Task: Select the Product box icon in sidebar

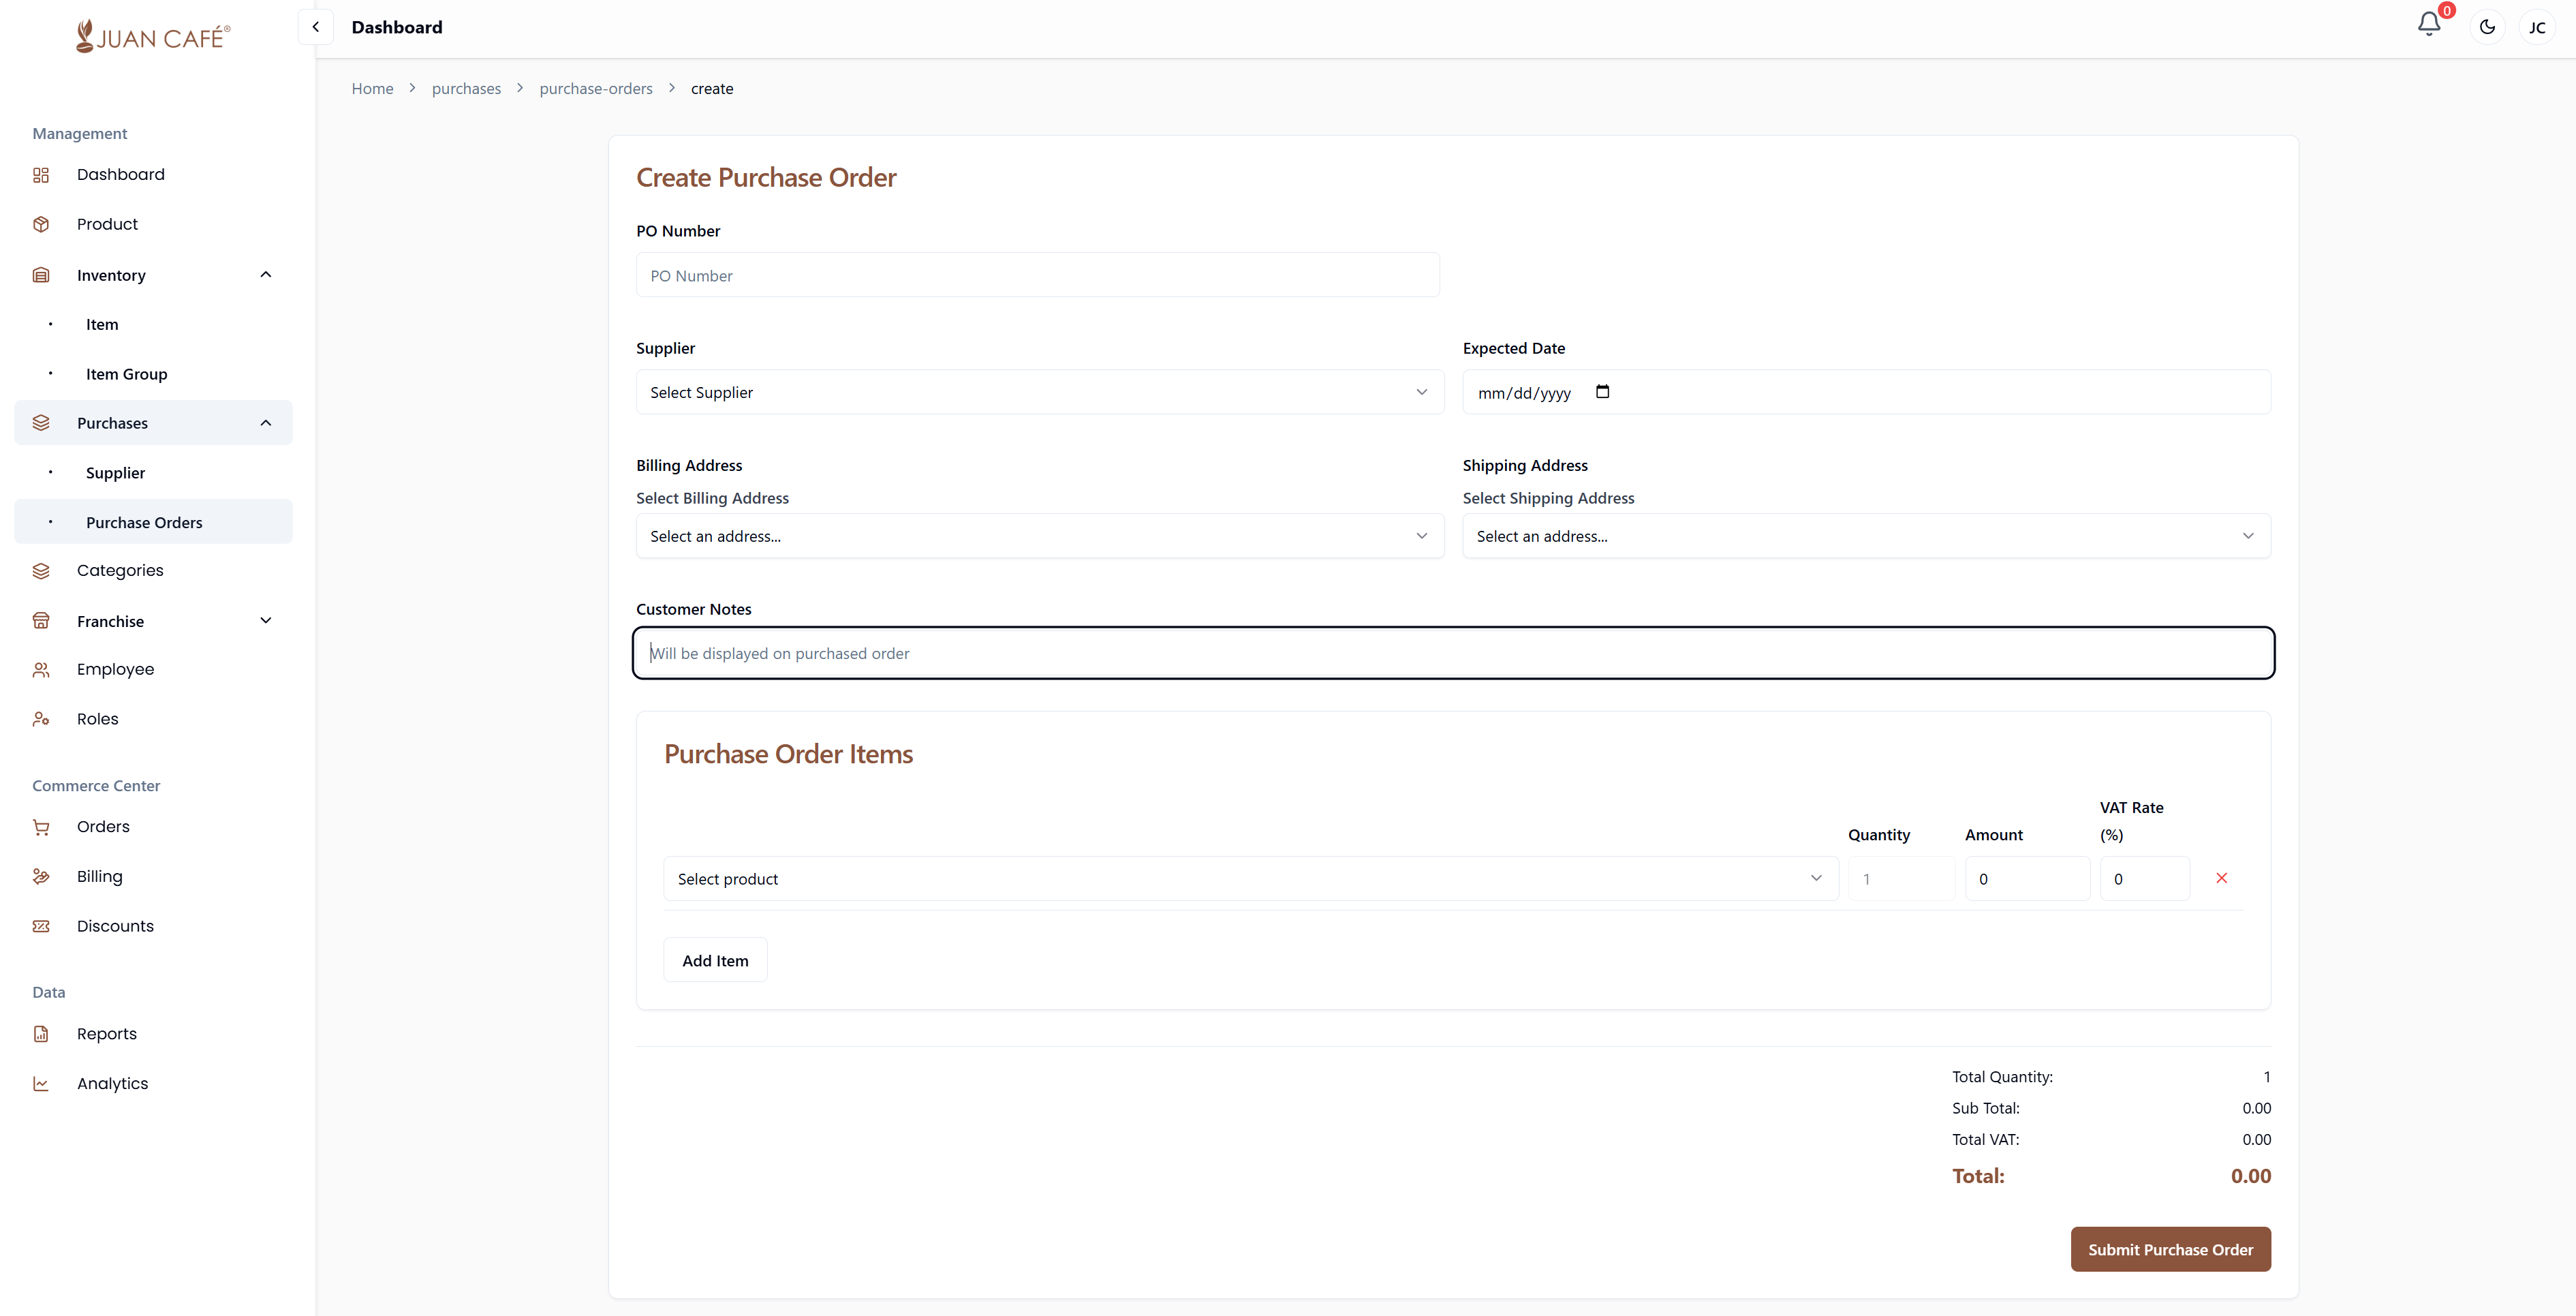Action: click(x=41, y=224)
